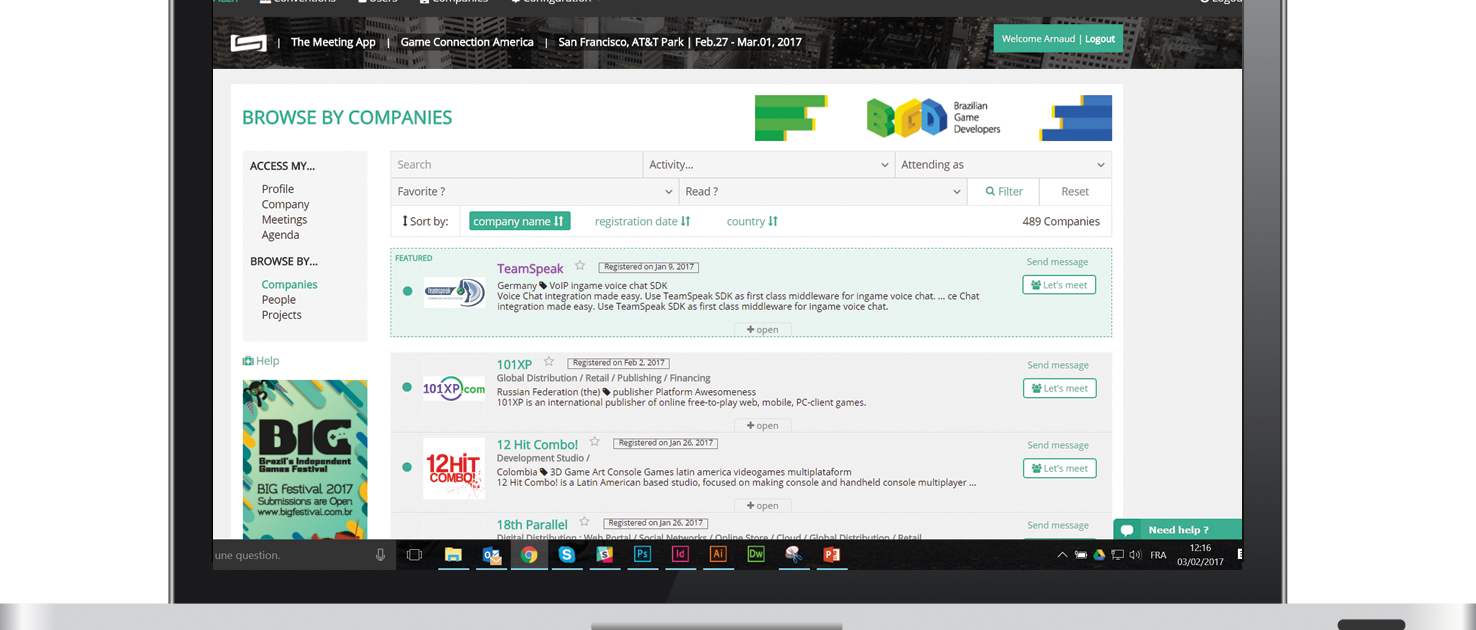Toggle sorting by country
Screen dimensions: 1476x630
tap(752, 221)
